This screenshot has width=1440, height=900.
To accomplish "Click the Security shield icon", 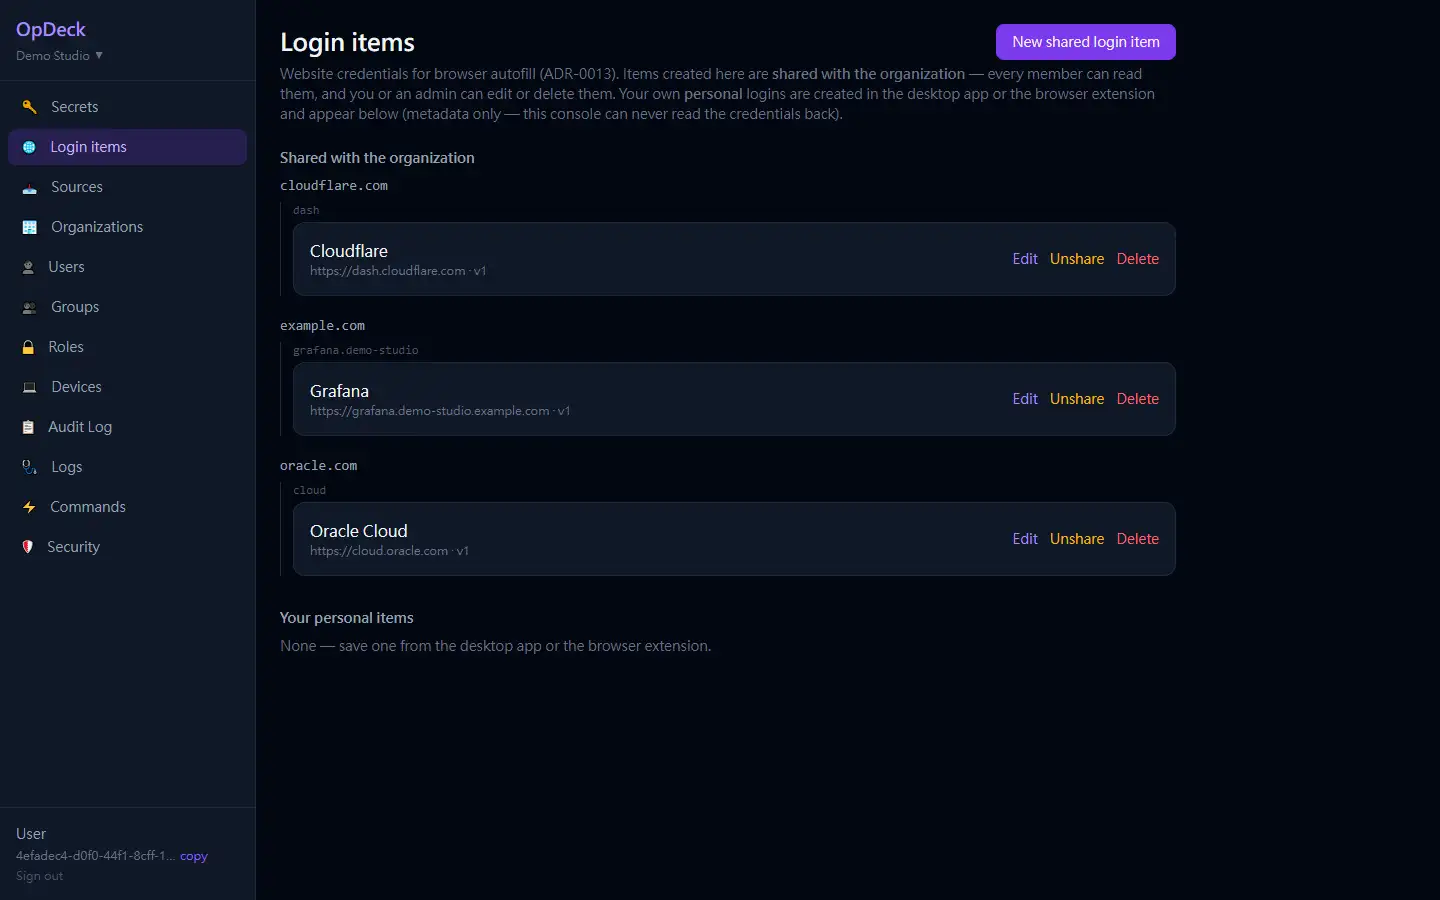I will tap(28, 547).
